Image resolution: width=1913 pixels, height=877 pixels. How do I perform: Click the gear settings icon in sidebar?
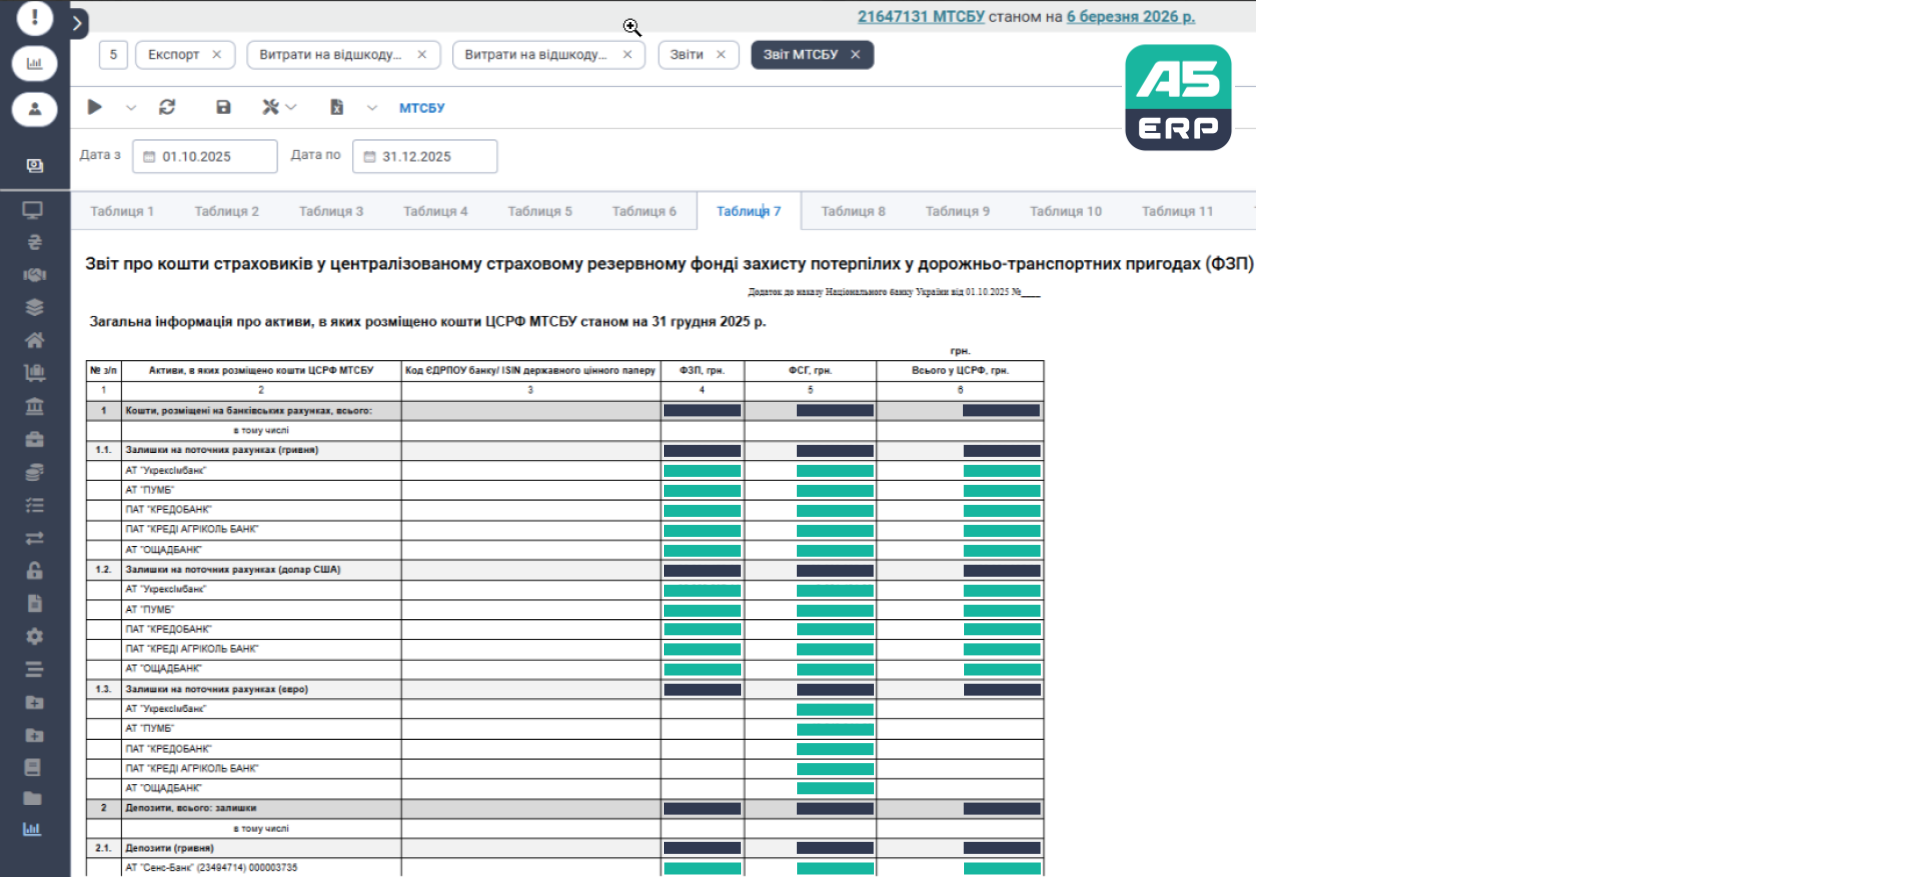click(x=34, y=636)
